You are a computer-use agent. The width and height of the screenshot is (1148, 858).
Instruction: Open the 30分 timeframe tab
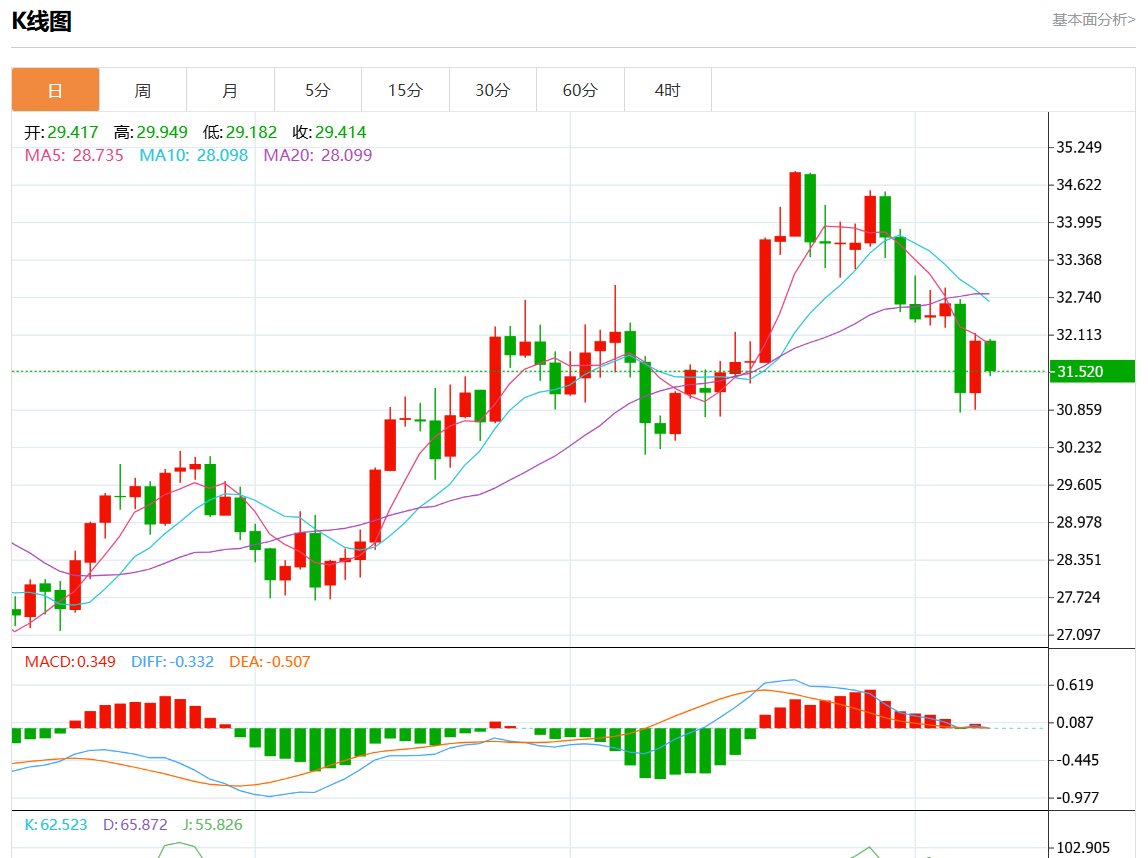[x=493, y=90]
